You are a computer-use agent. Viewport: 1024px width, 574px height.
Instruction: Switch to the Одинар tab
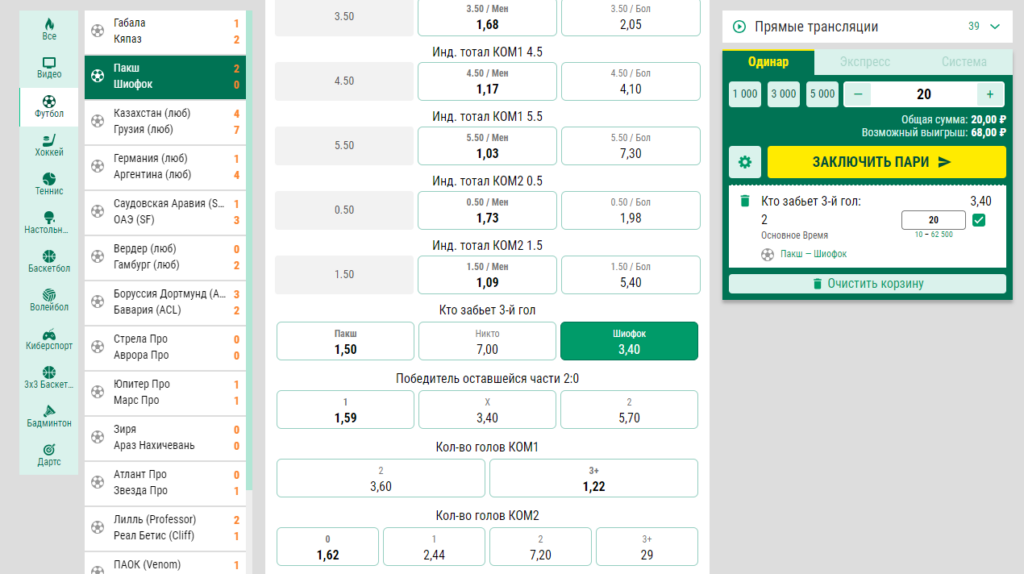pos(768,62)
